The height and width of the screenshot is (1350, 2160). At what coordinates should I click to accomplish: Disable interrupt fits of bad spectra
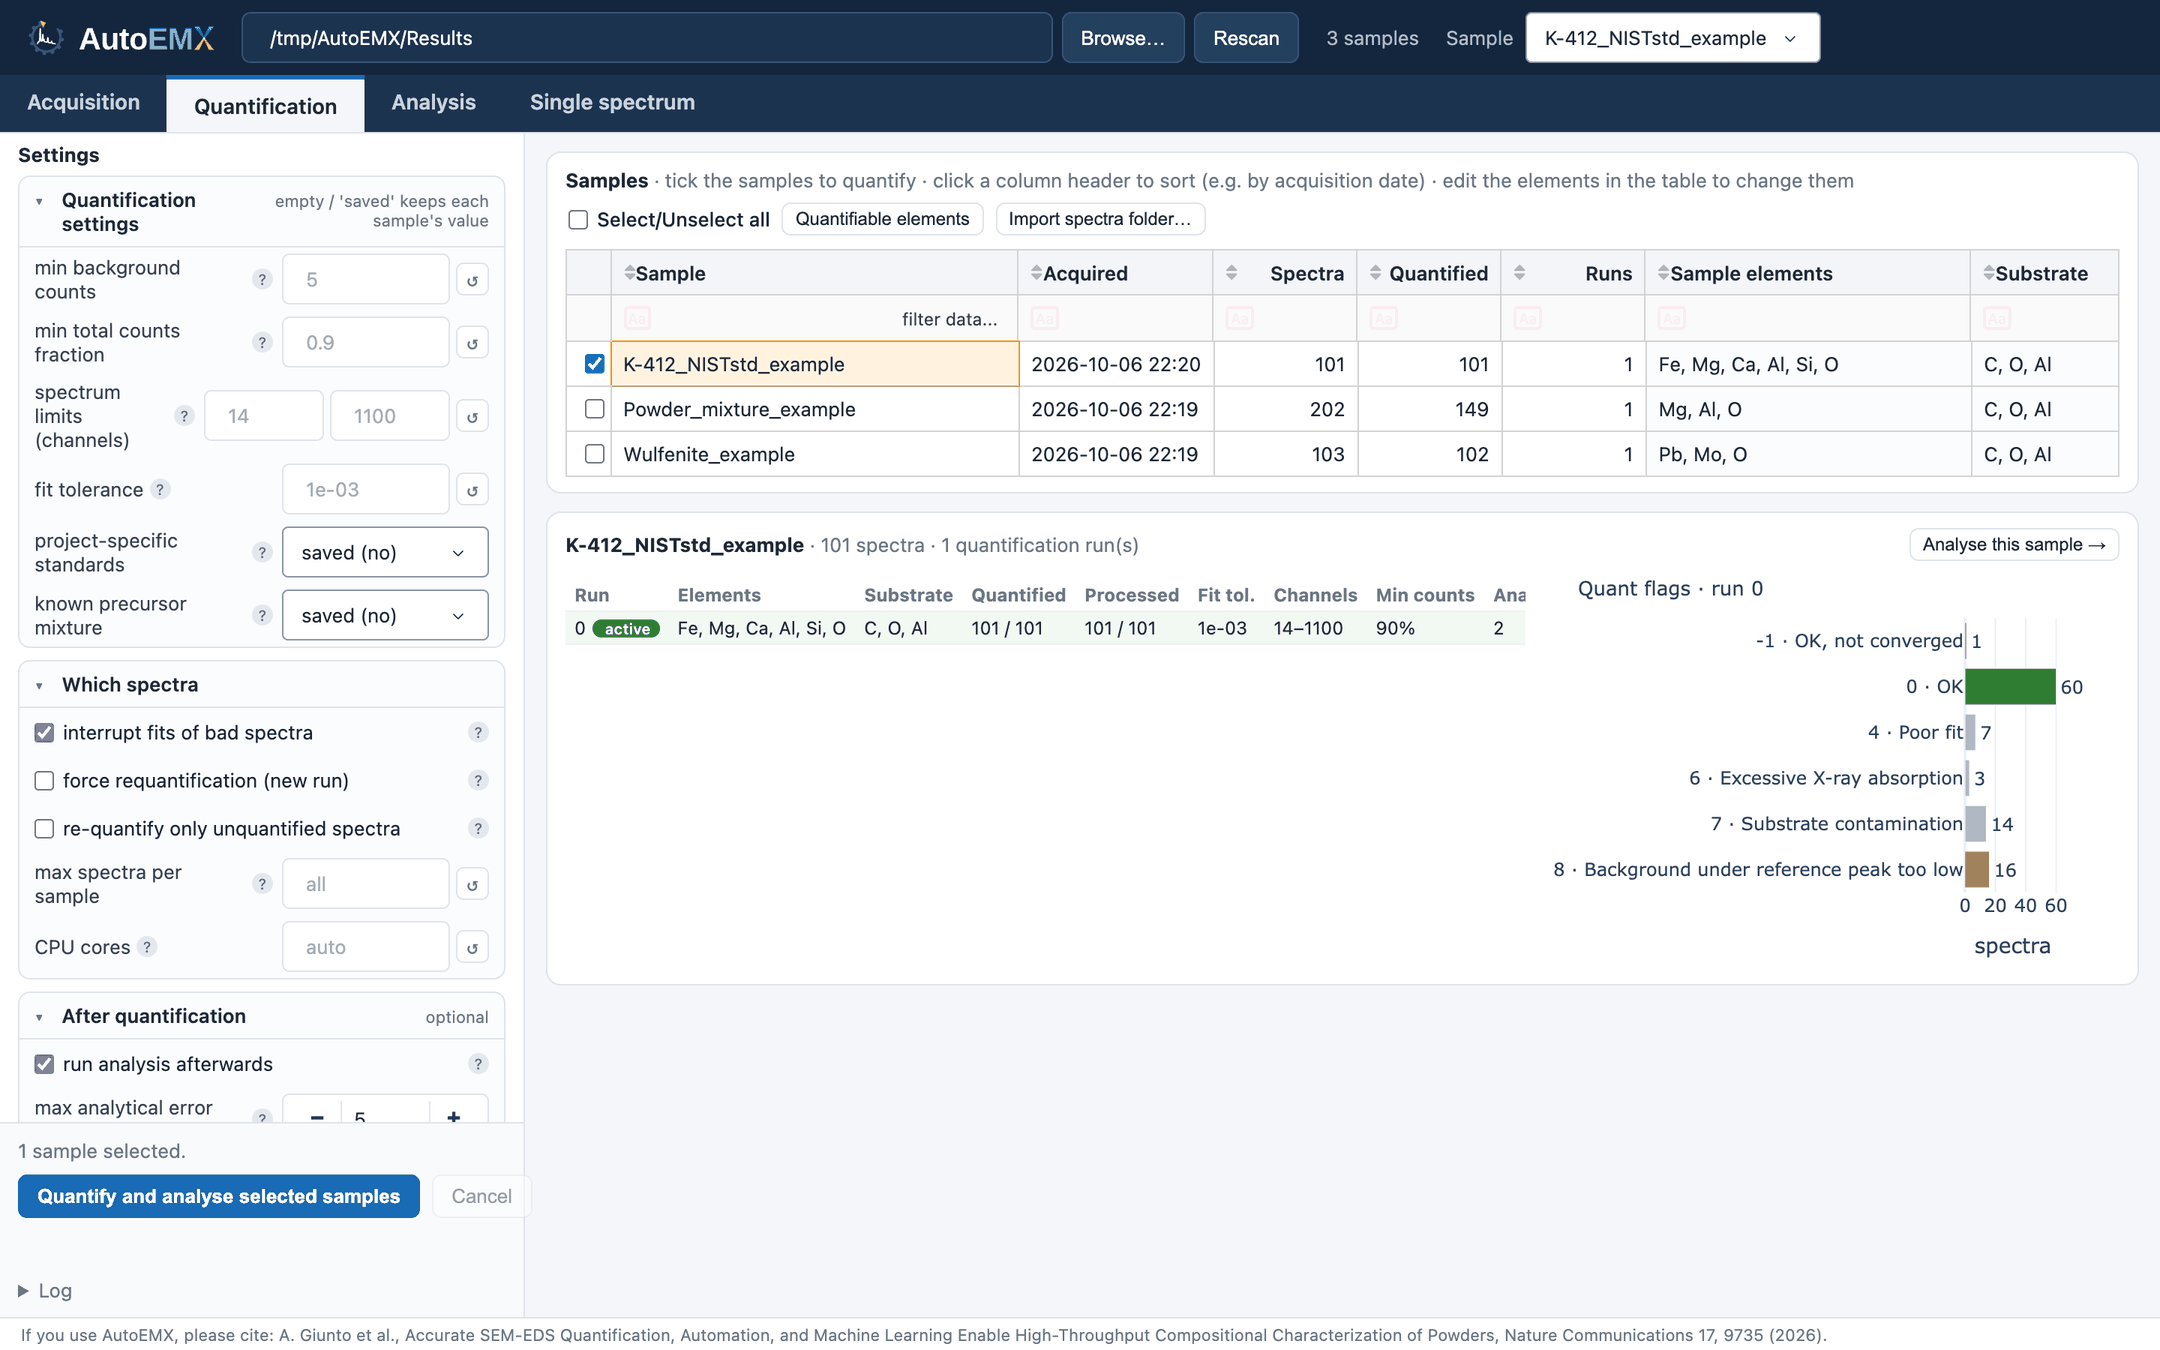[44, 733]
